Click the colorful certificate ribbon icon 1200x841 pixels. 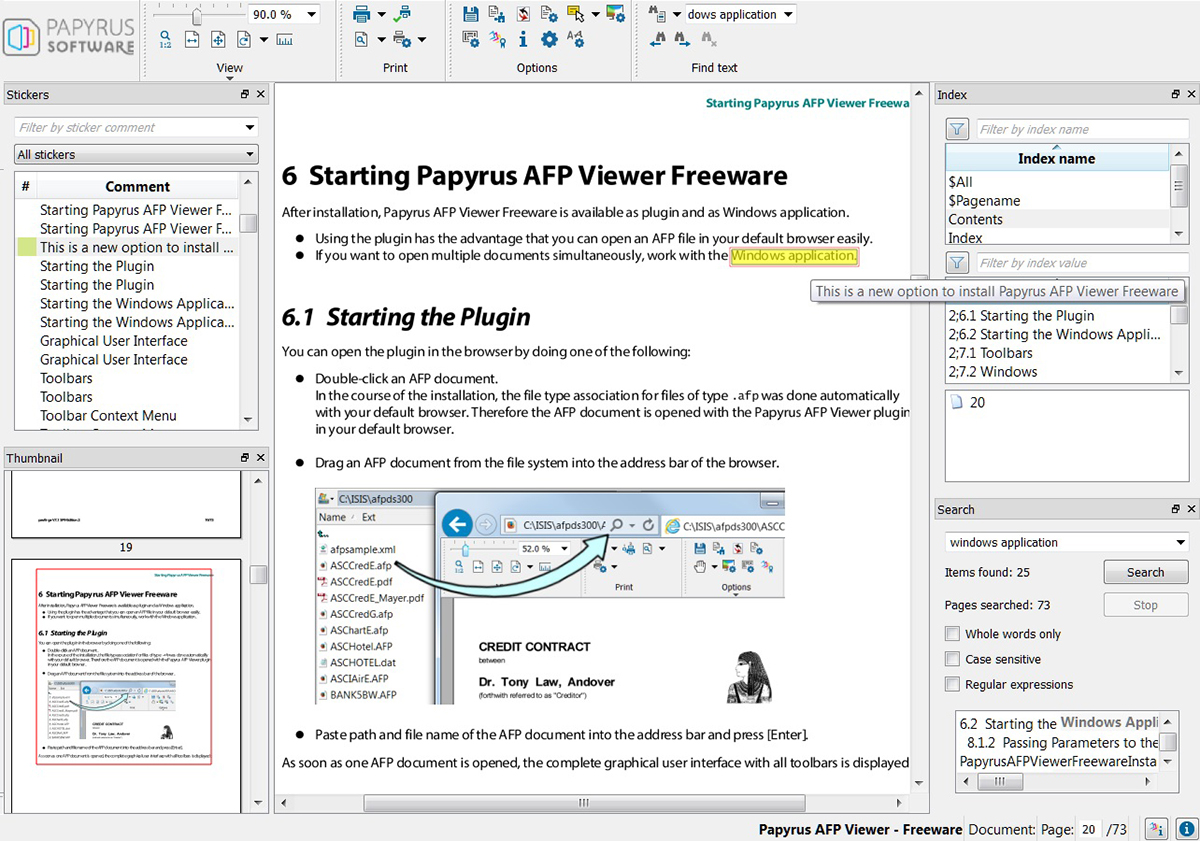click(497, 40)
